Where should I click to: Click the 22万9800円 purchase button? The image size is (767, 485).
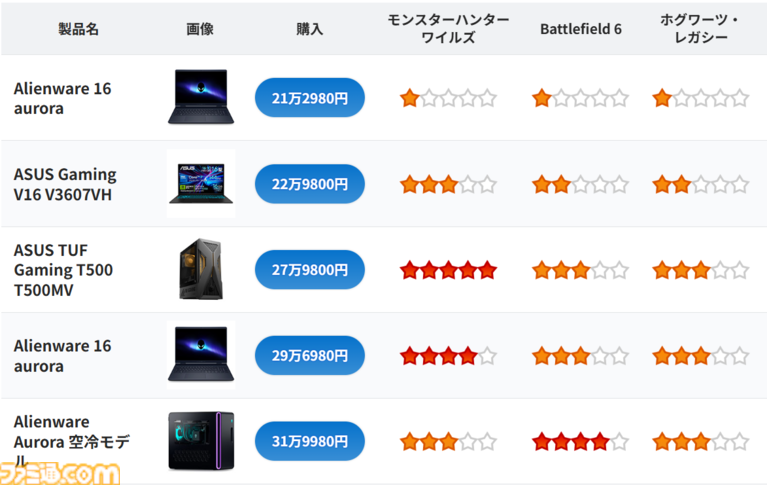coord(309,184)
